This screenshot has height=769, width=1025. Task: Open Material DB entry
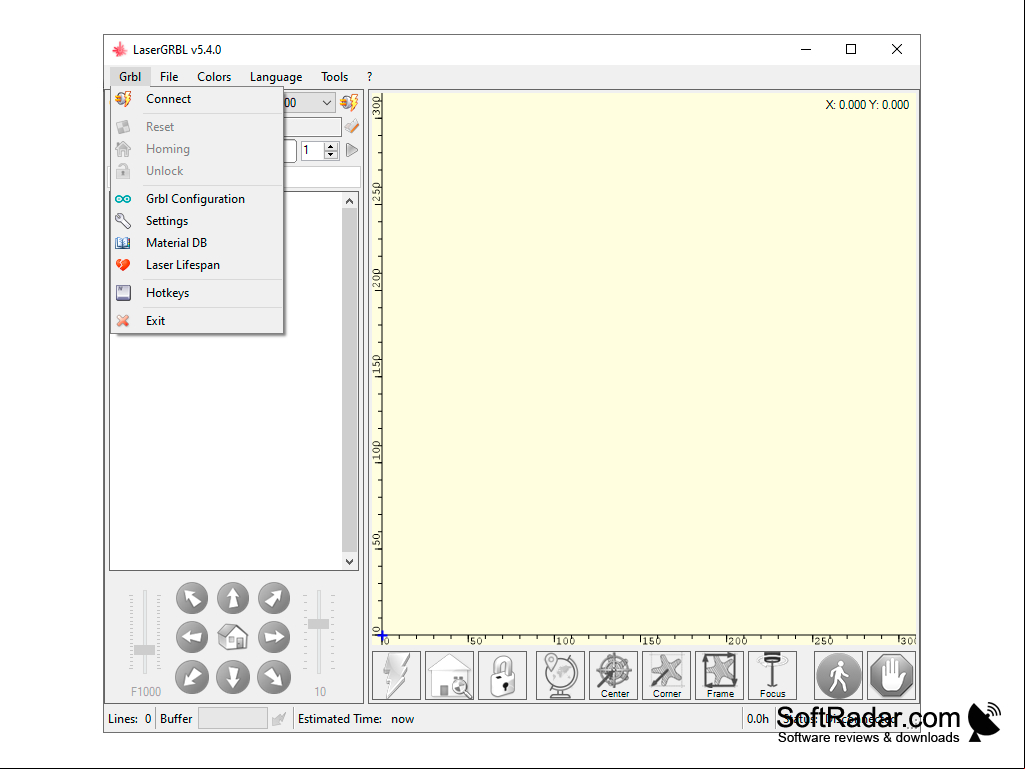pyautogui.click(x=197, y=243)
